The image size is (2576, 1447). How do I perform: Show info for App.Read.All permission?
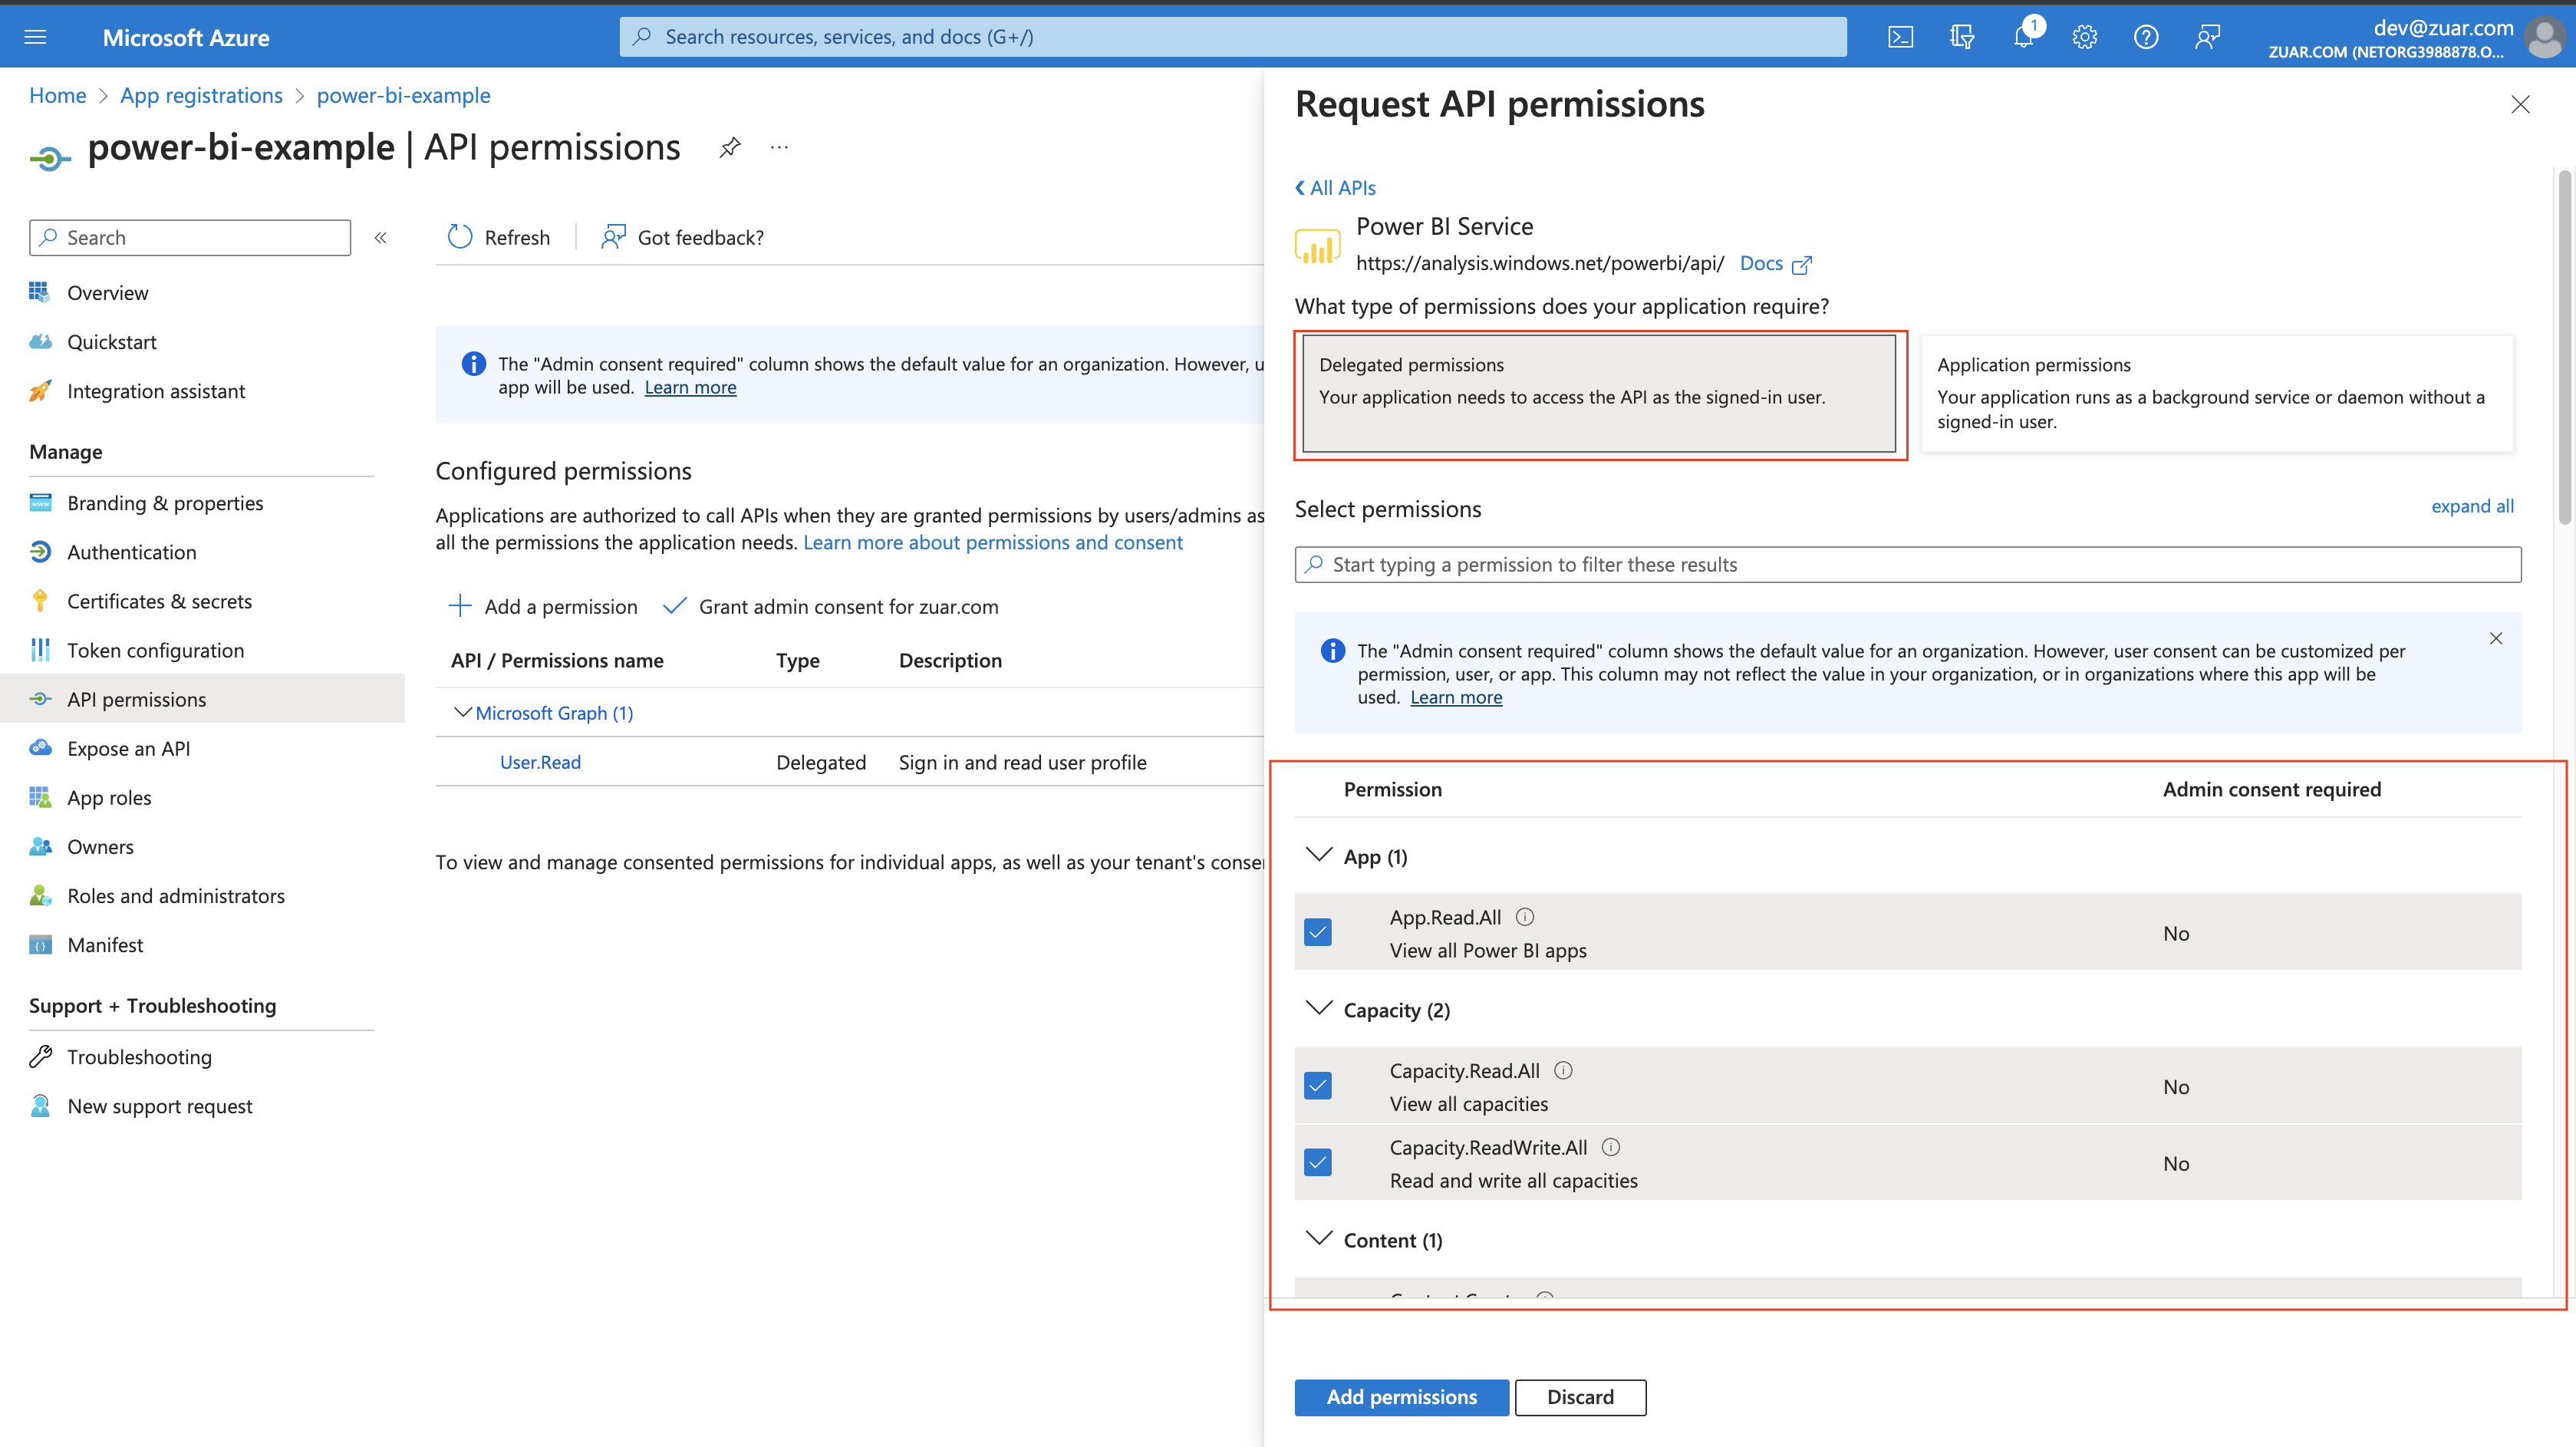click(x=1525, y=916)
